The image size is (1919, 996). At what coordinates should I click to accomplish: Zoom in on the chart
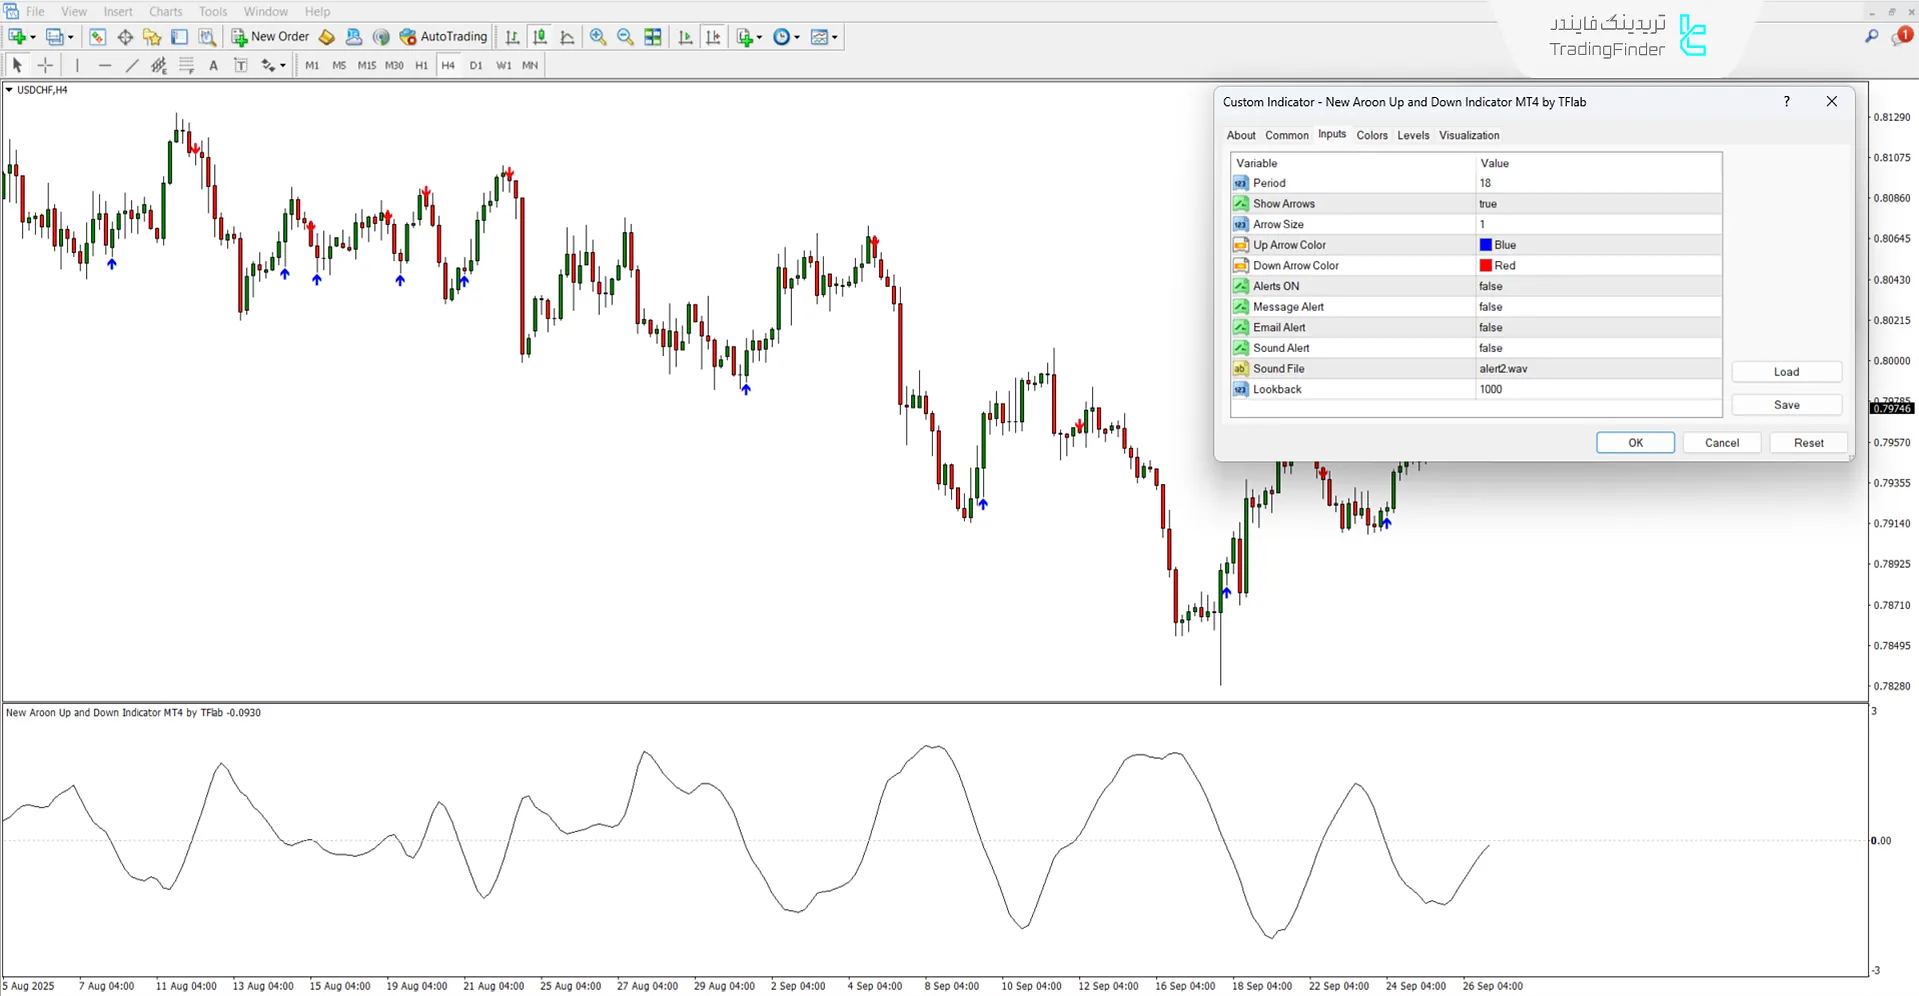(598, 37)
